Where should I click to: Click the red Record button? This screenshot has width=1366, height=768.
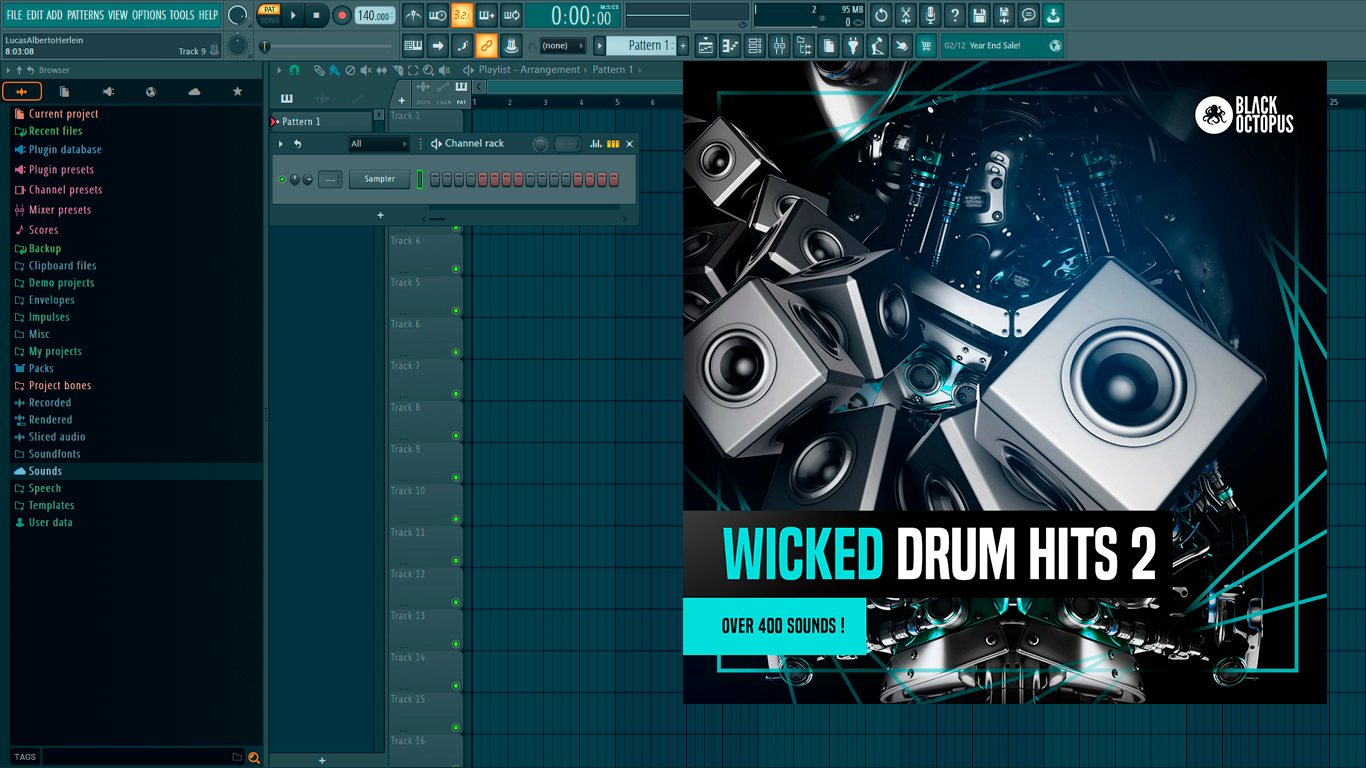click(x=342, y=15)
